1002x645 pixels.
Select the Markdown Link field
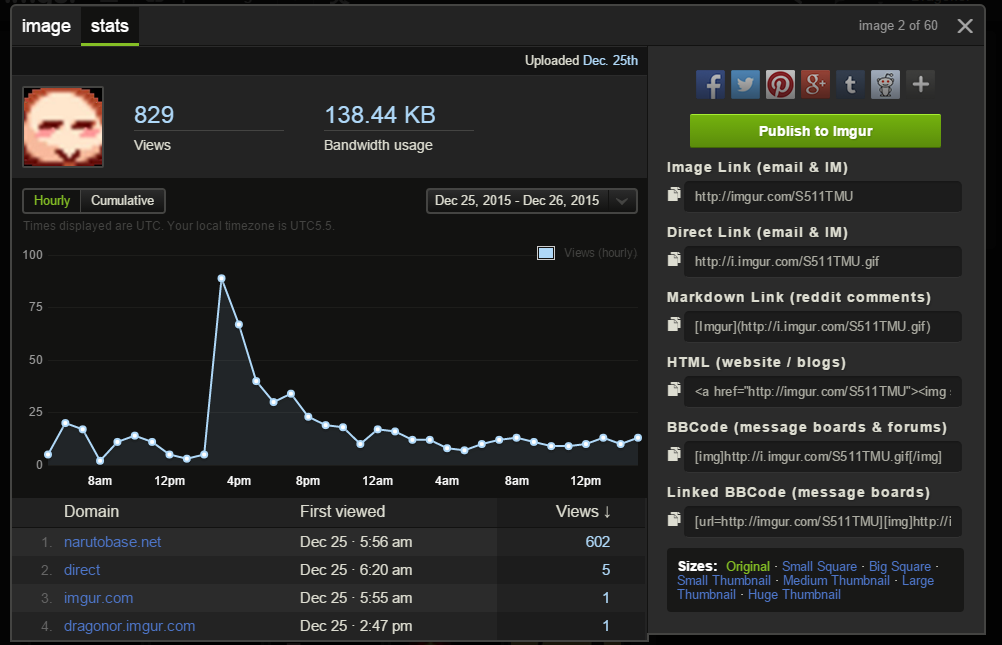[823, 327]
